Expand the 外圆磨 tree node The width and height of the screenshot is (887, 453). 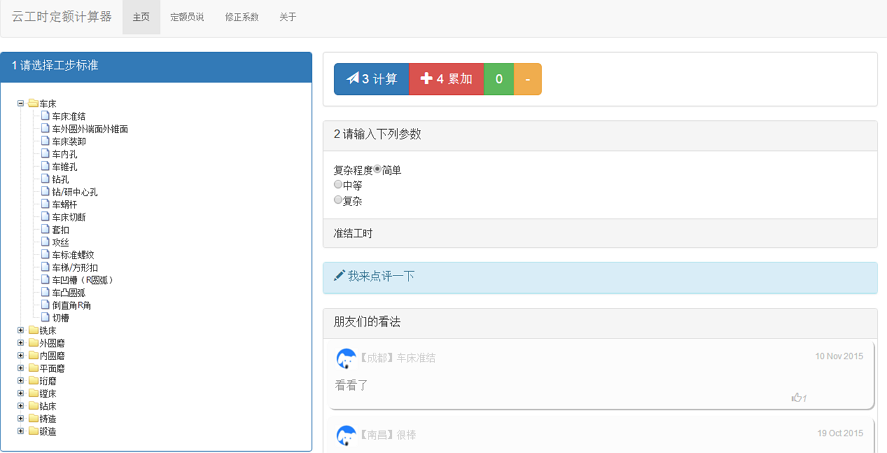20,343
